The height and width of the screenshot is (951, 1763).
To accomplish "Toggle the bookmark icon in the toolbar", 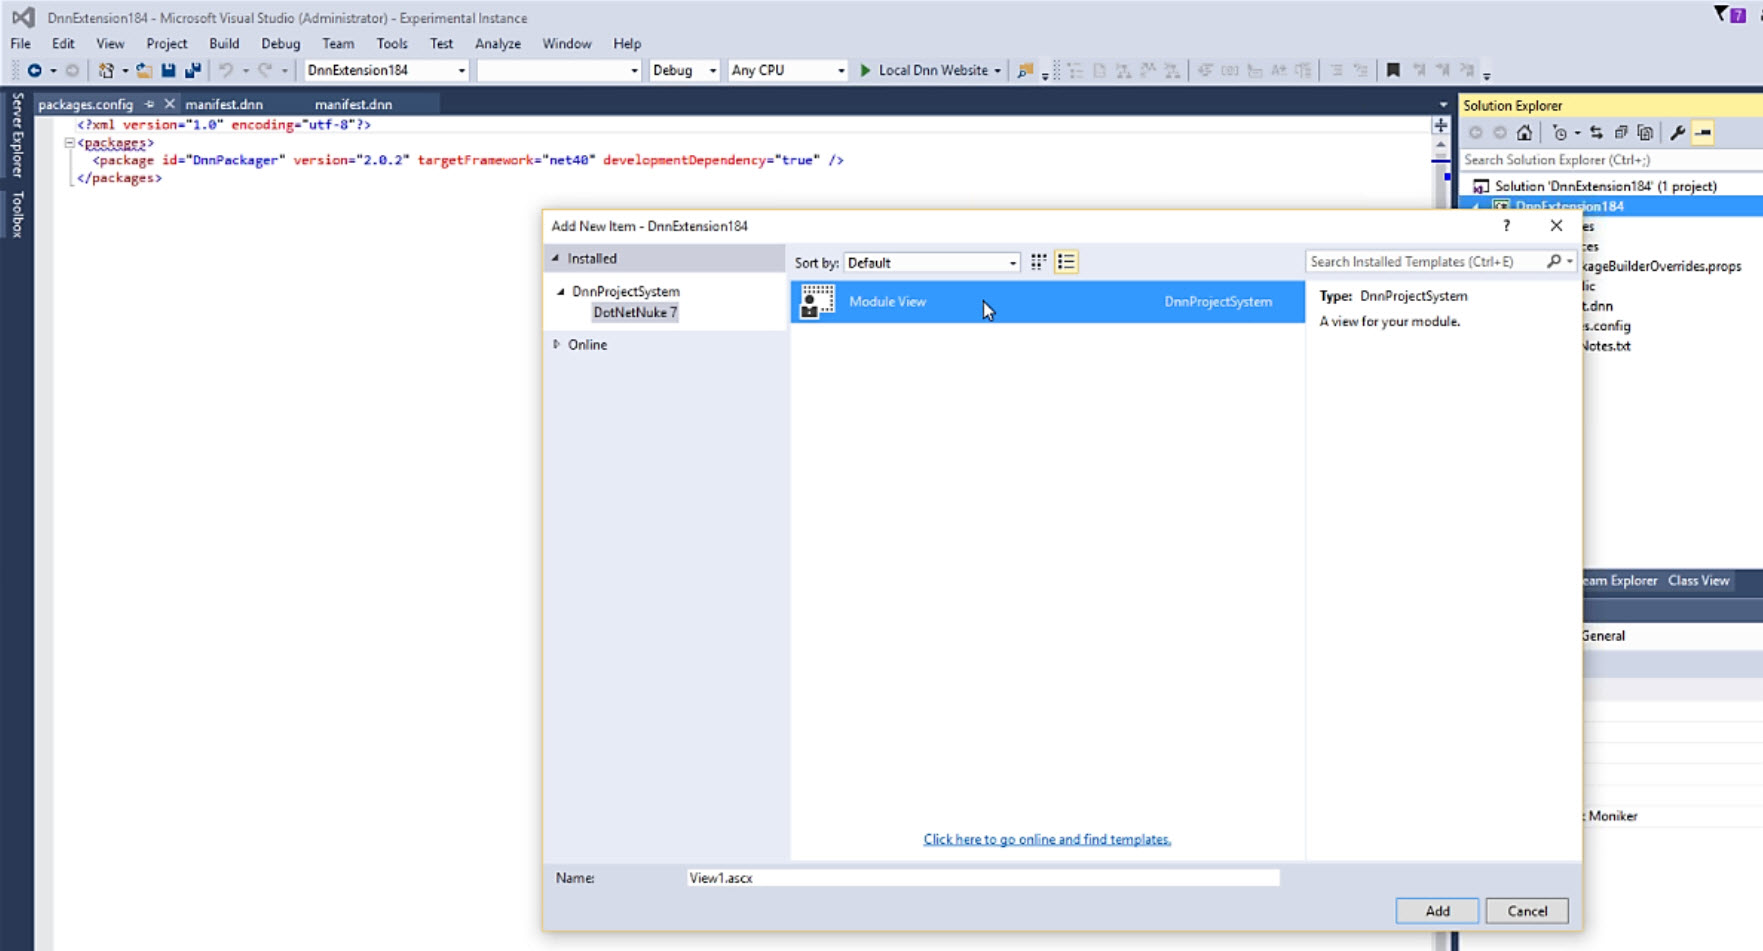I will 1393,70.
